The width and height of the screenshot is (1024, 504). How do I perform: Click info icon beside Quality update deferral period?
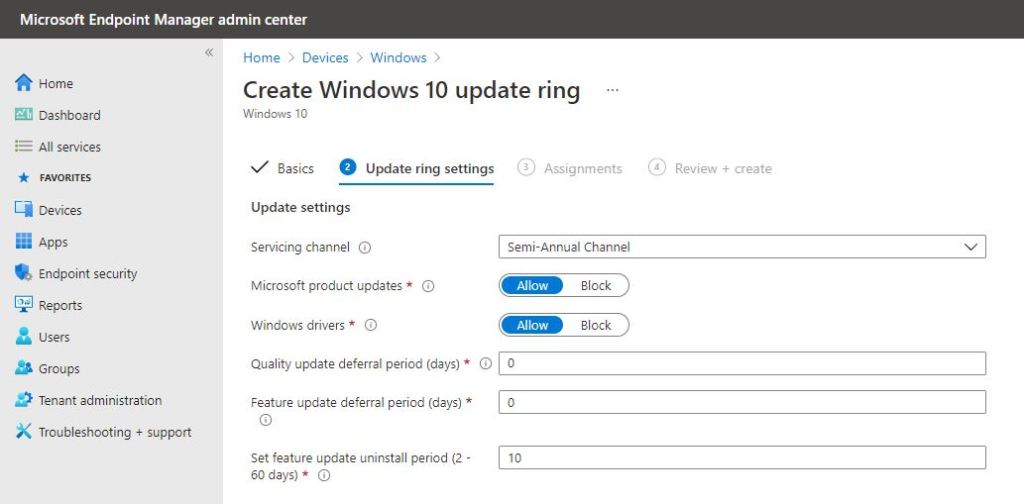click(485, 364)
